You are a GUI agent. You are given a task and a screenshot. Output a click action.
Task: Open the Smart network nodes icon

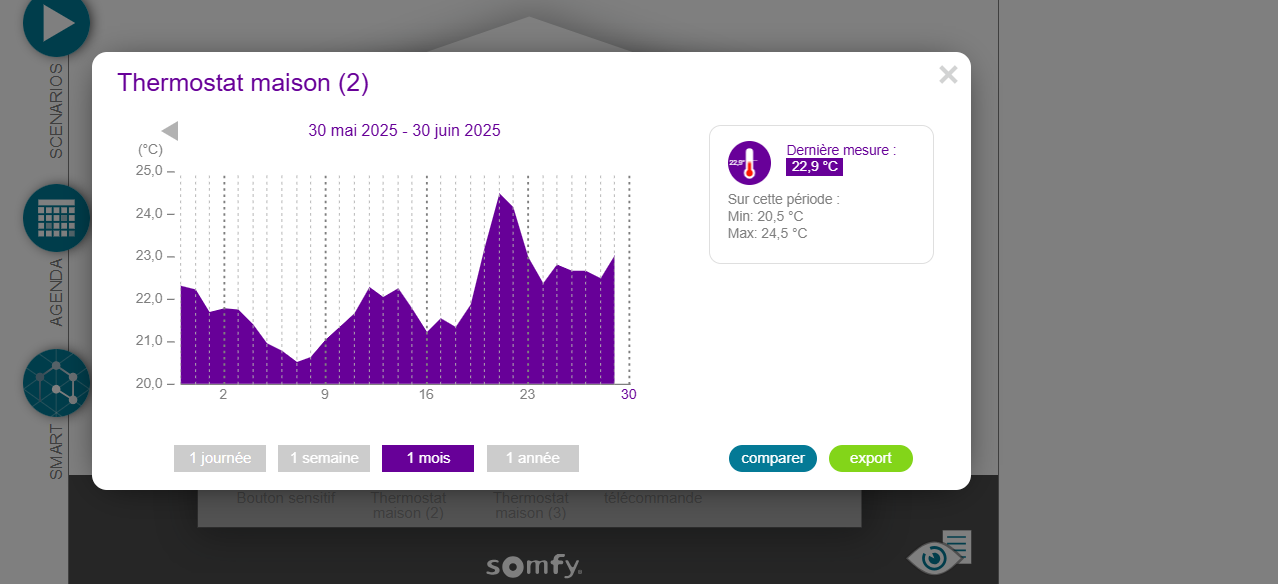click(56, 383)
